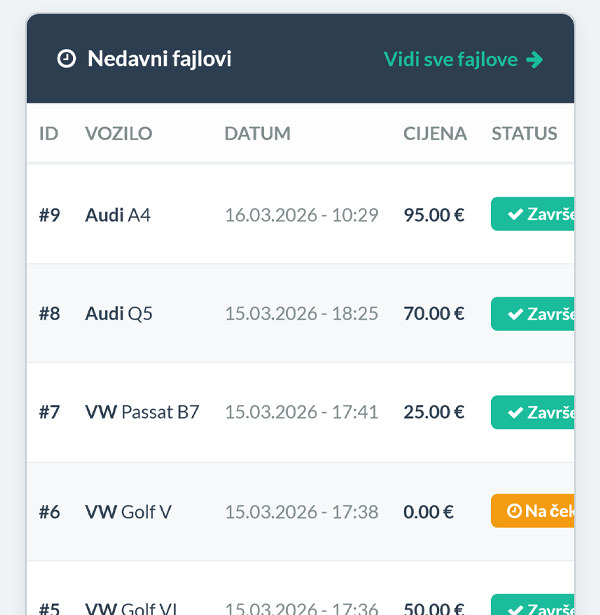Click the Završeno status badge for Audi A4
This screenshot has height=615, width=600.
click(534, 214)
